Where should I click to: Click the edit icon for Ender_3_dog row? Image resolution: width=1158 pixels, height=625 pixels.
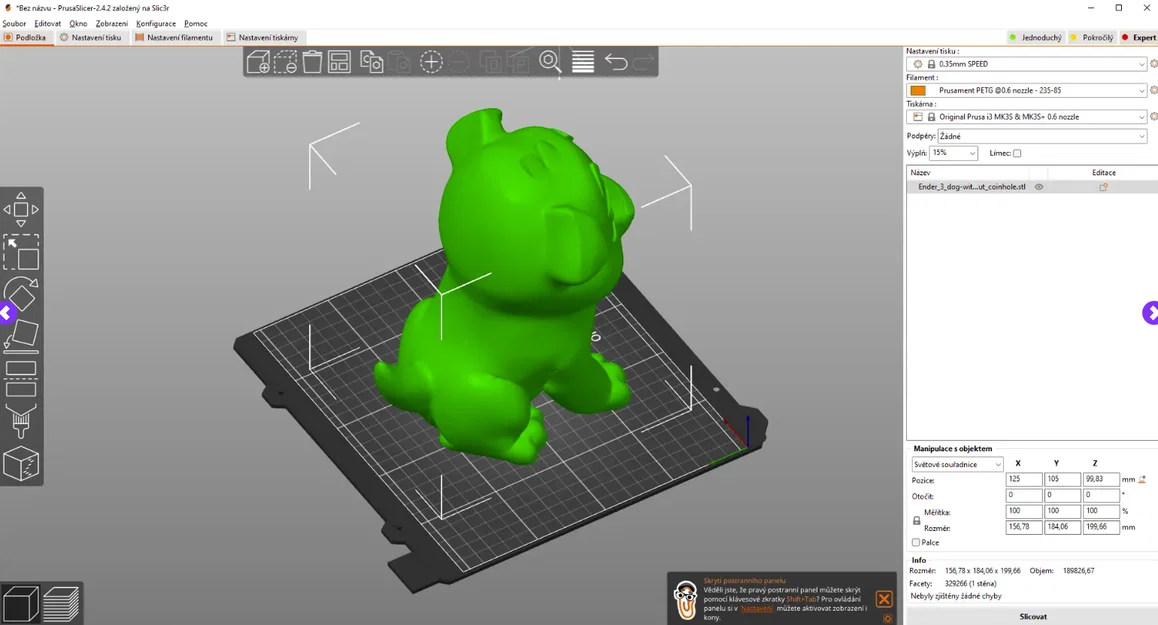pos(1103,187)
